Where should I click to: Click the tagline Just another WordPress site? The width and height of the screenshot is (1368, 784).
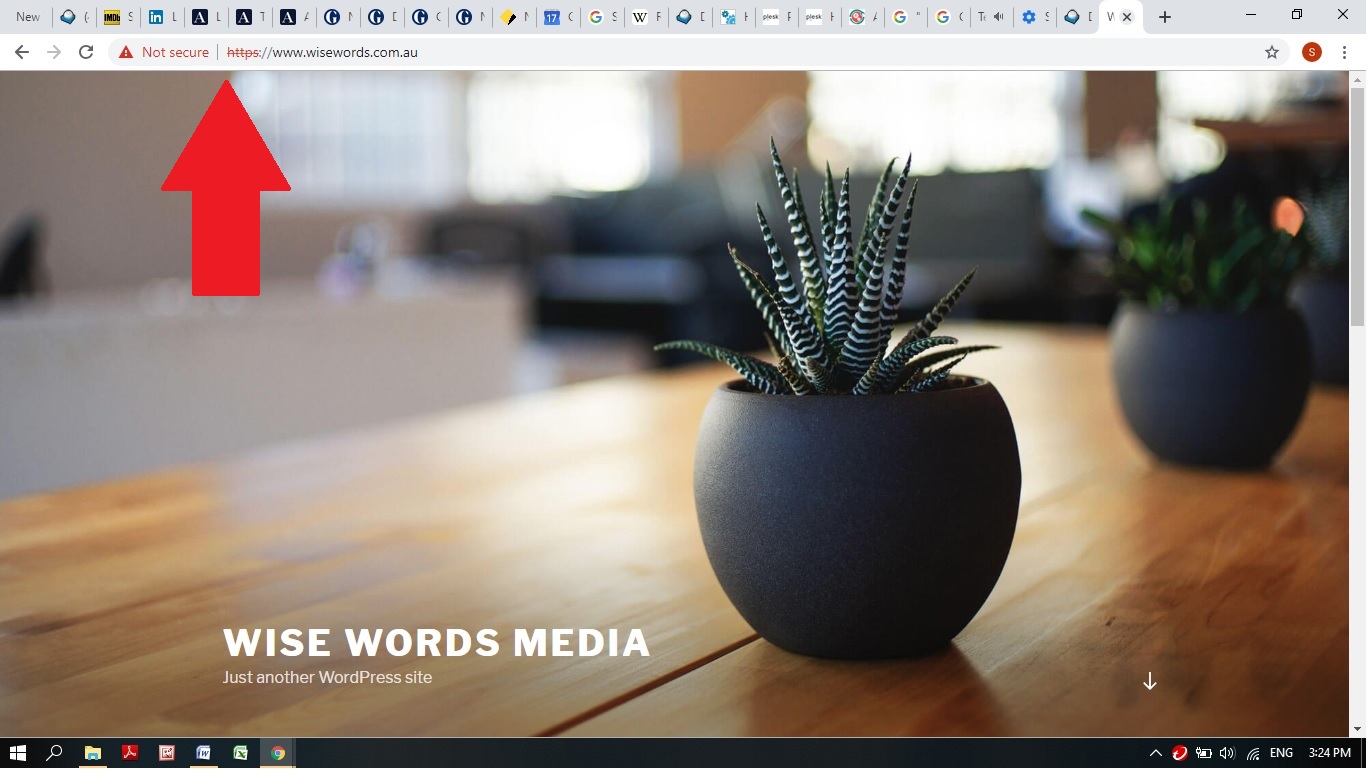(x=327, y=677)
